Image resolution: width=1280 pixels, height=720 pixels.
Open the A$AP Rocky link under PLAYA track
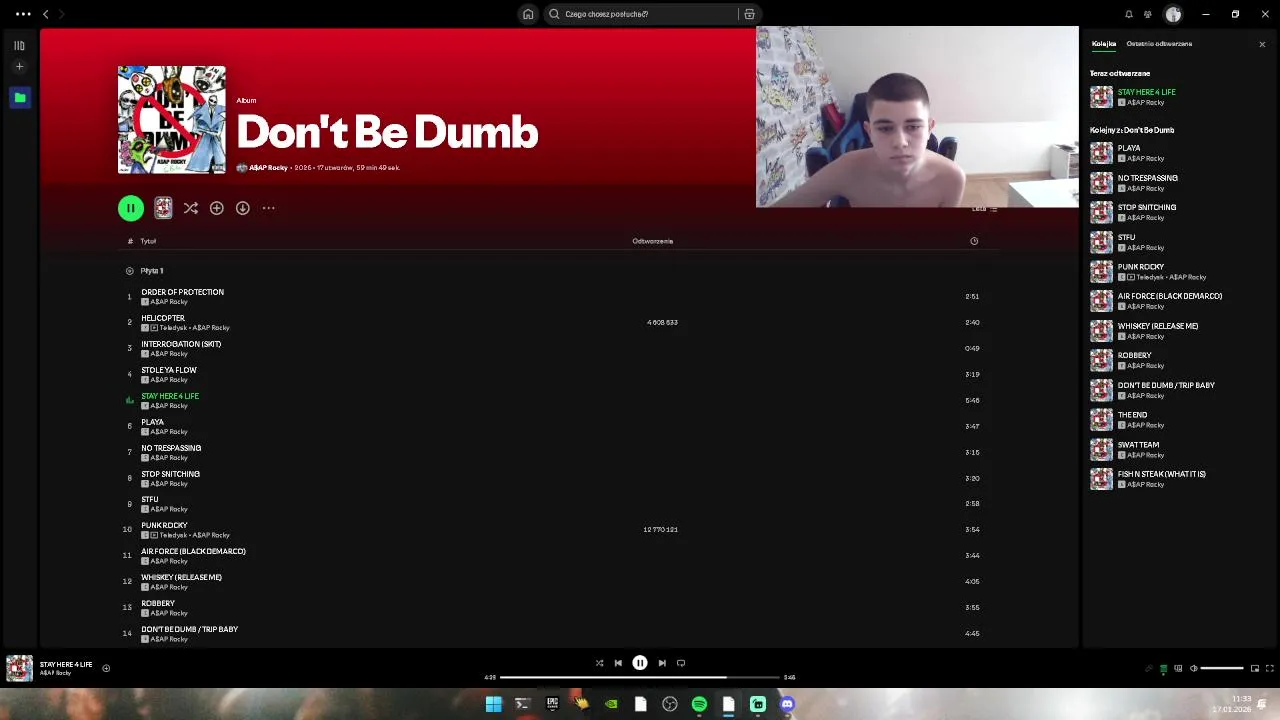169,432
